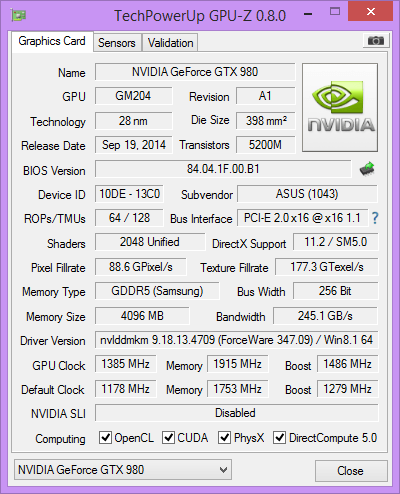Click the GPU-Z app icon in title bar

click(19, 15)
